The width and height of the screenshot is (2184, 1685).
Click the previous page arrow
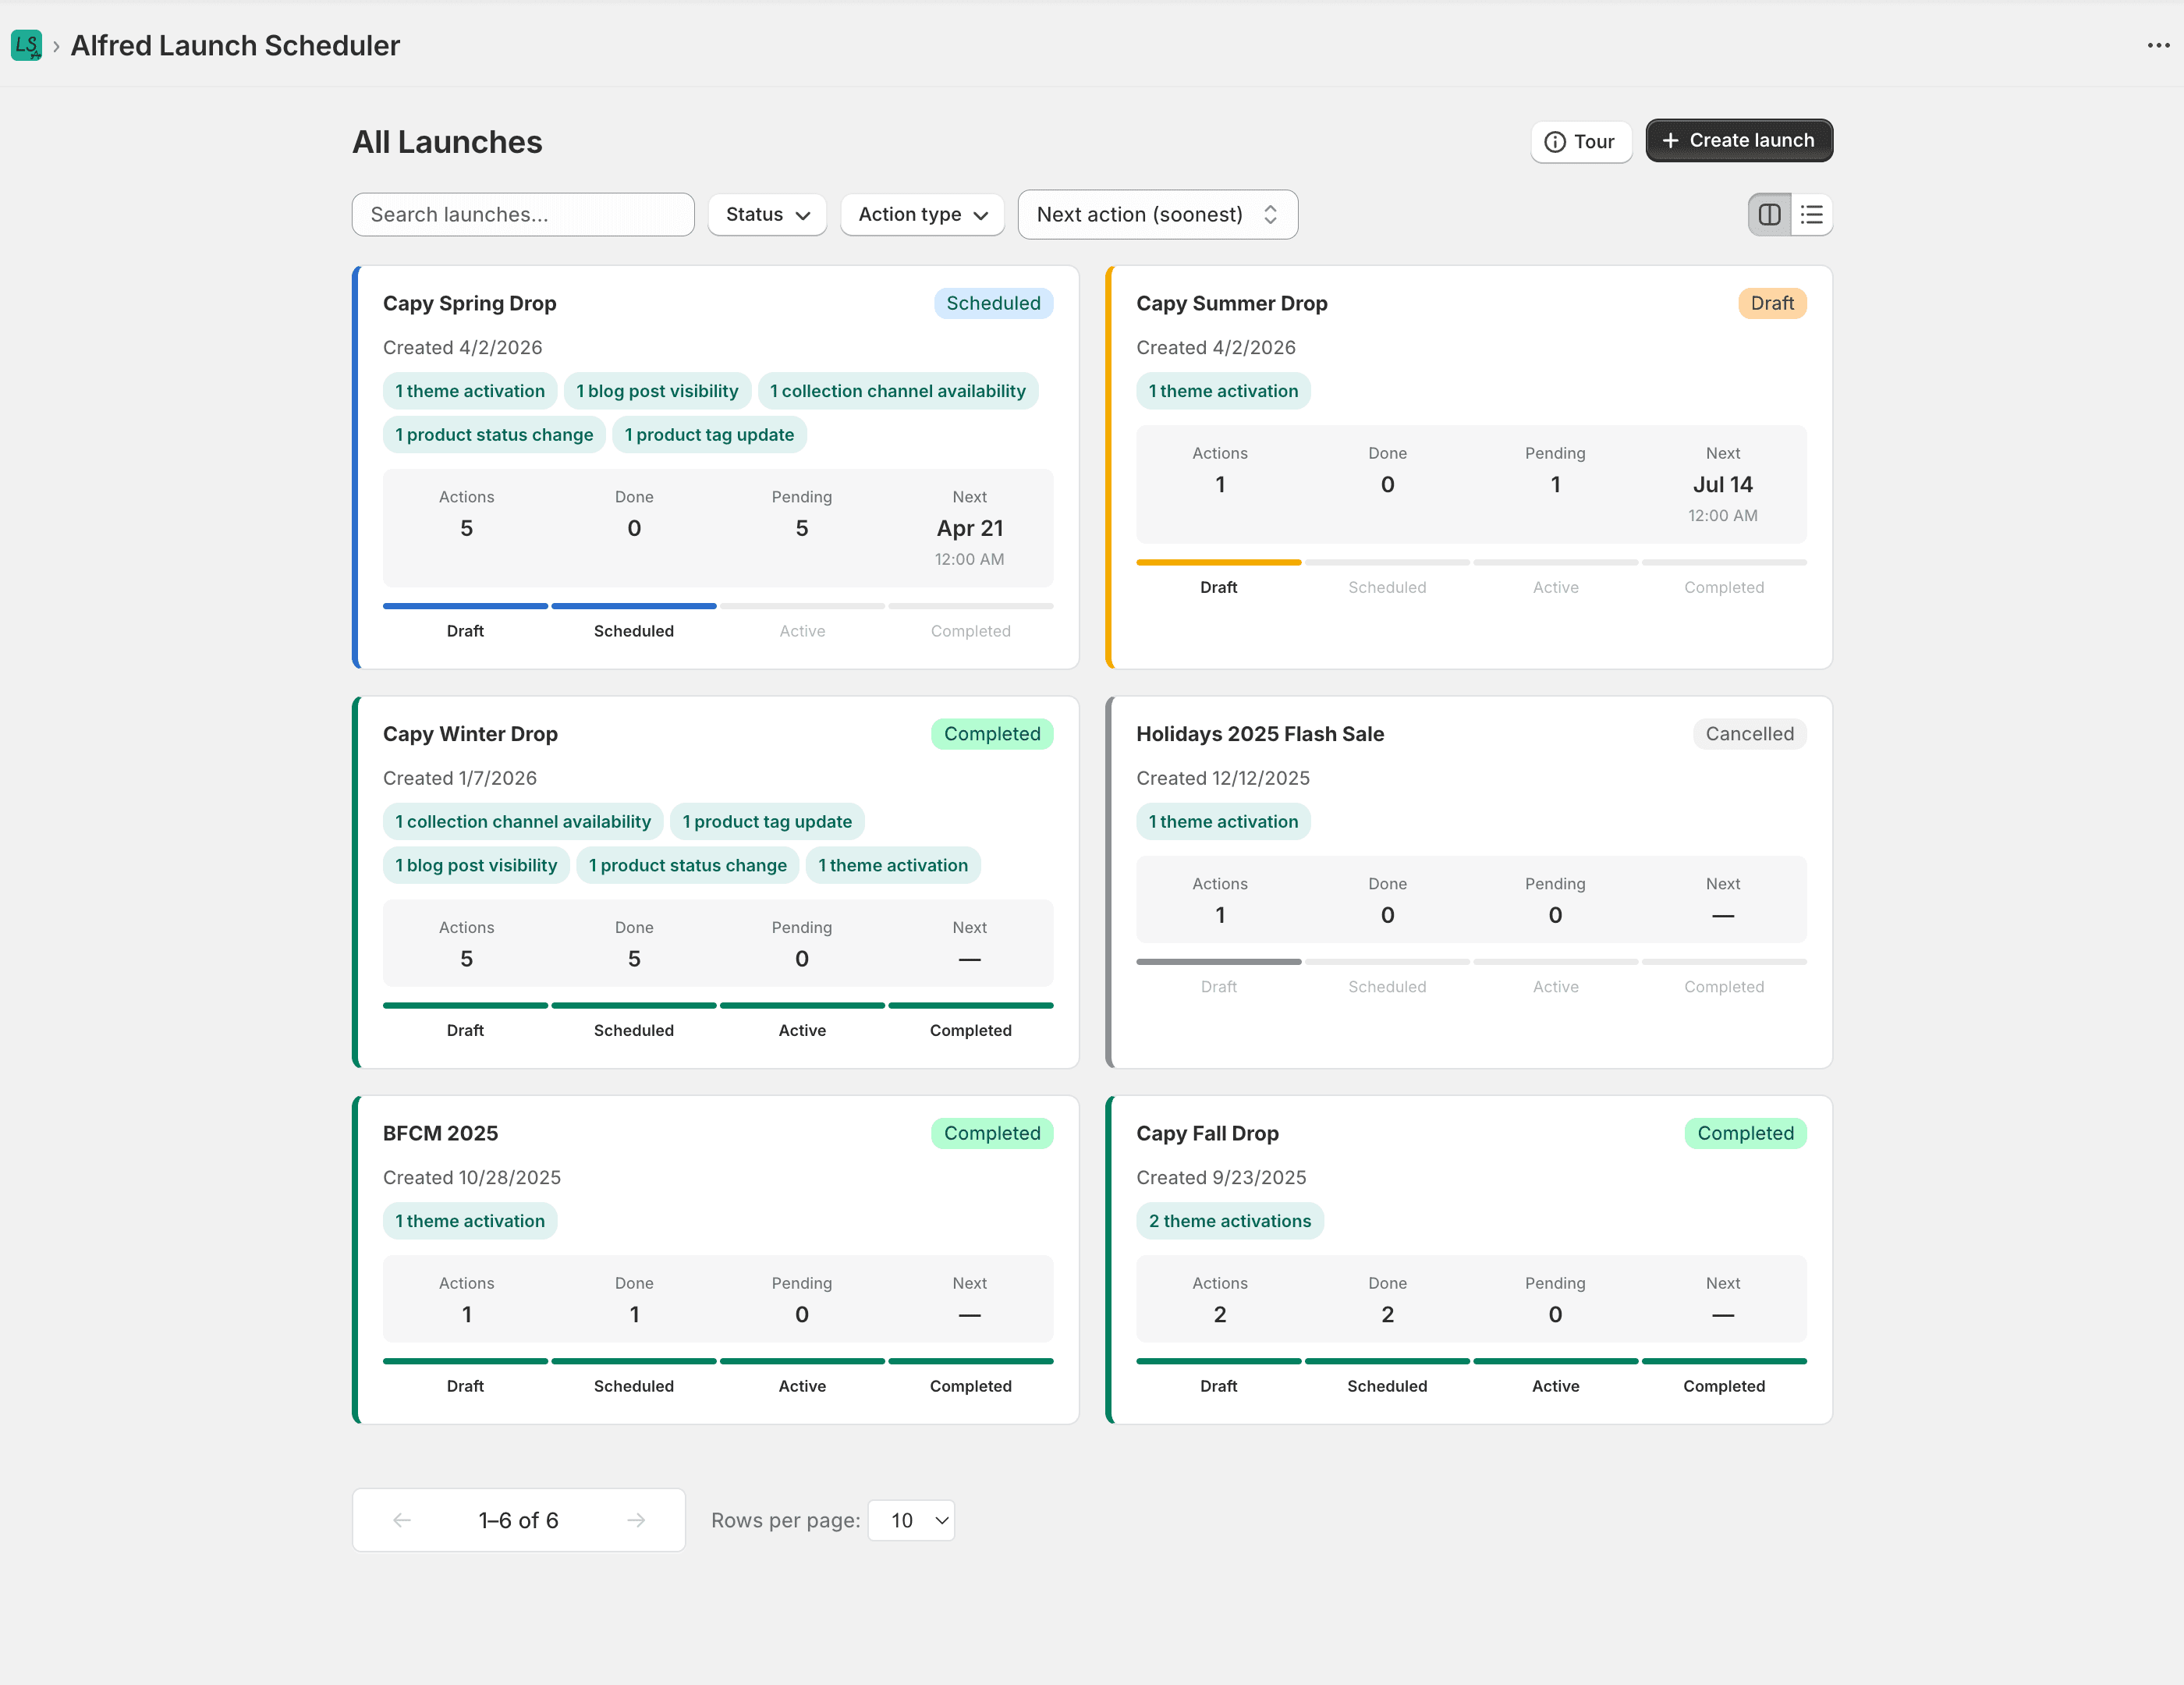(401, 1520)
